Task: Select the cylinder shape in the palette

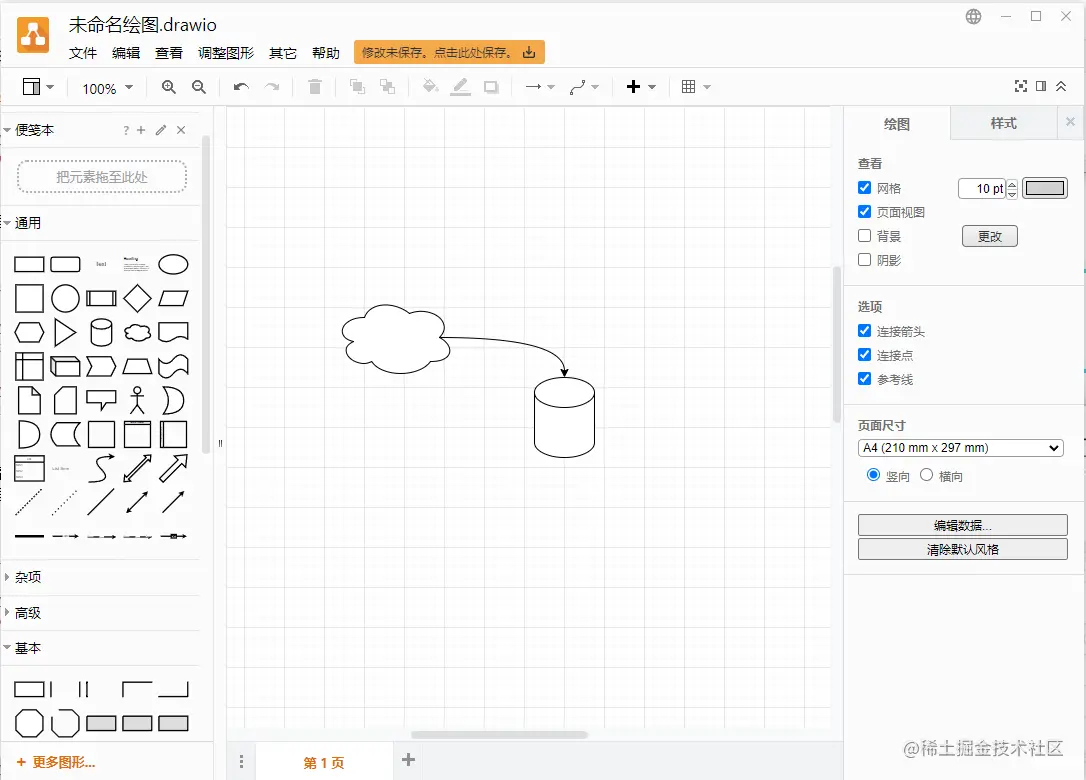Action: pyautogui.click(x=101, y=333)
